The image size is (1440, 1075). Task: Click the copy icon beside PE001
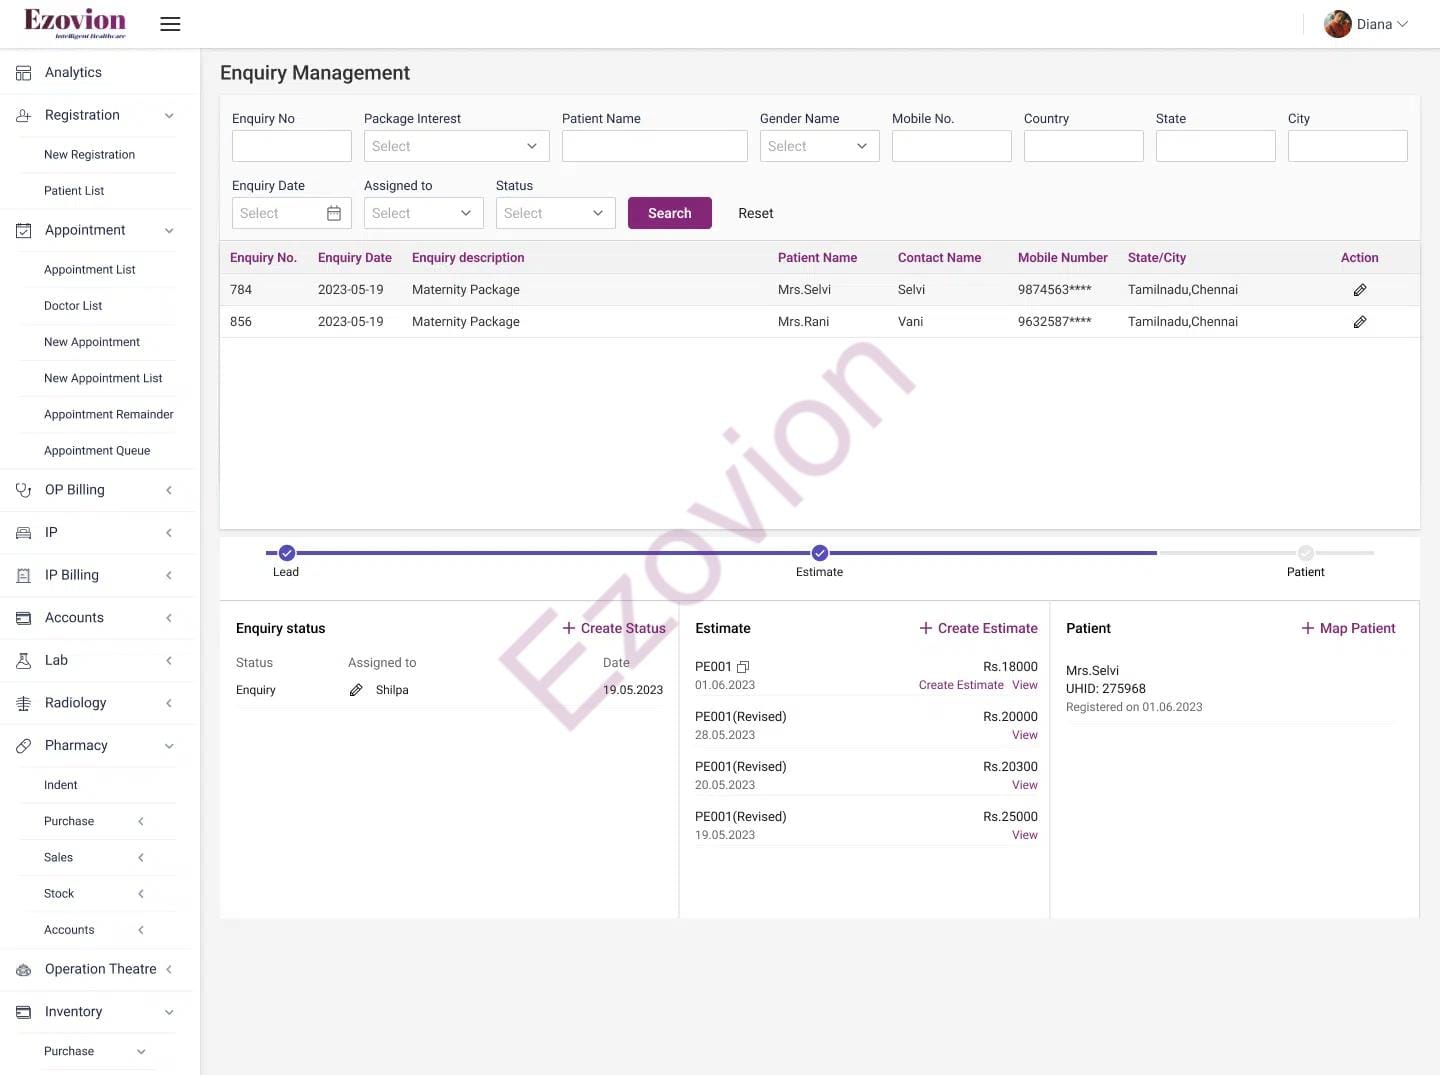coord(743,667)
